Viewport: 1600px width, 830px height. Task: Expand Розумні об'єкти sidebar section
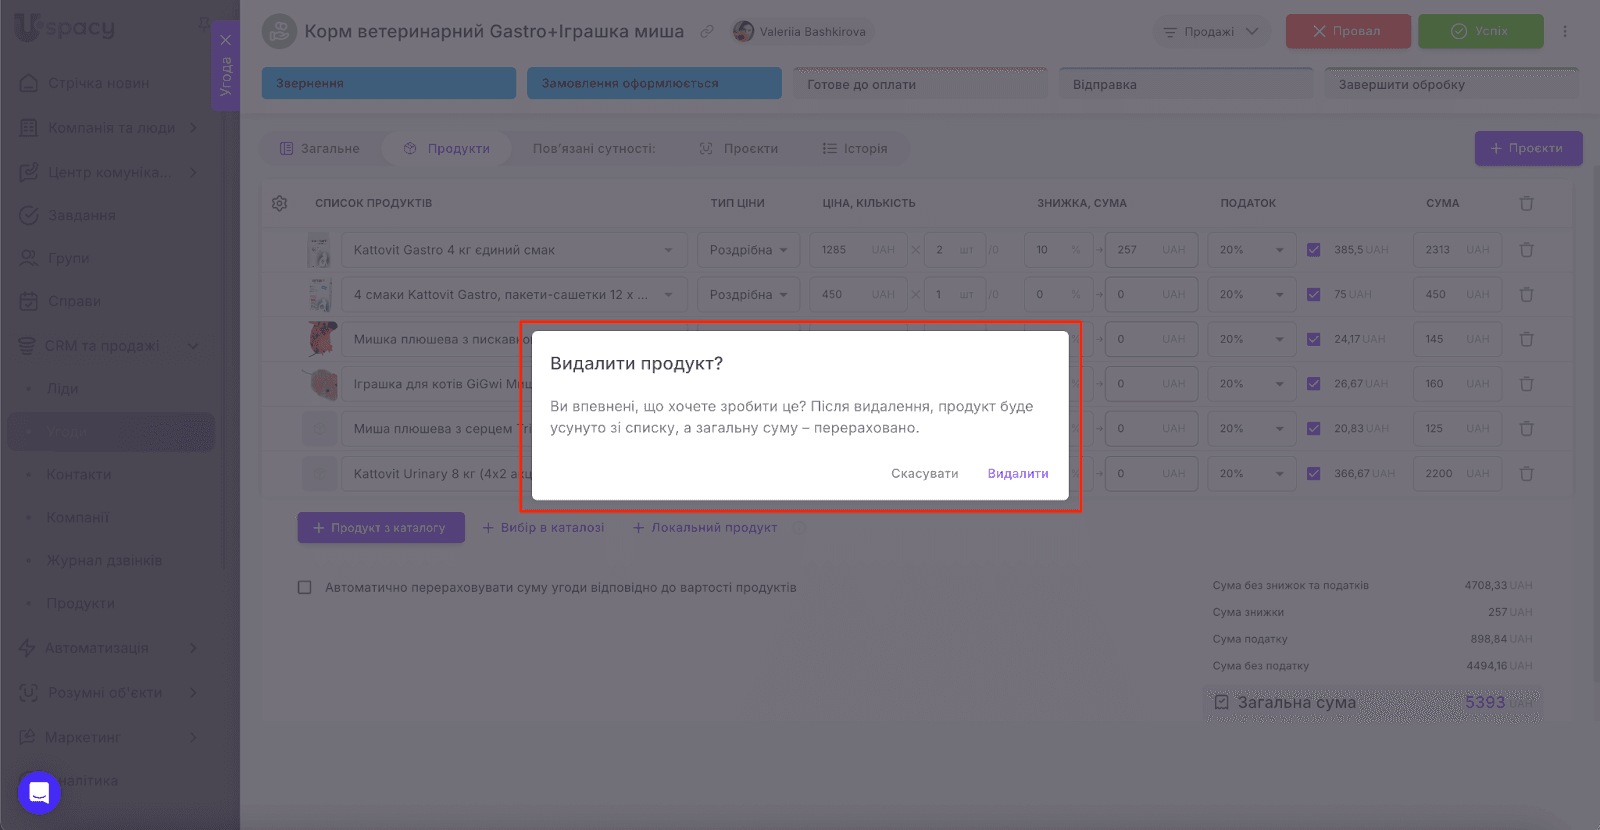pyautogui.click(x=193, y=692)
